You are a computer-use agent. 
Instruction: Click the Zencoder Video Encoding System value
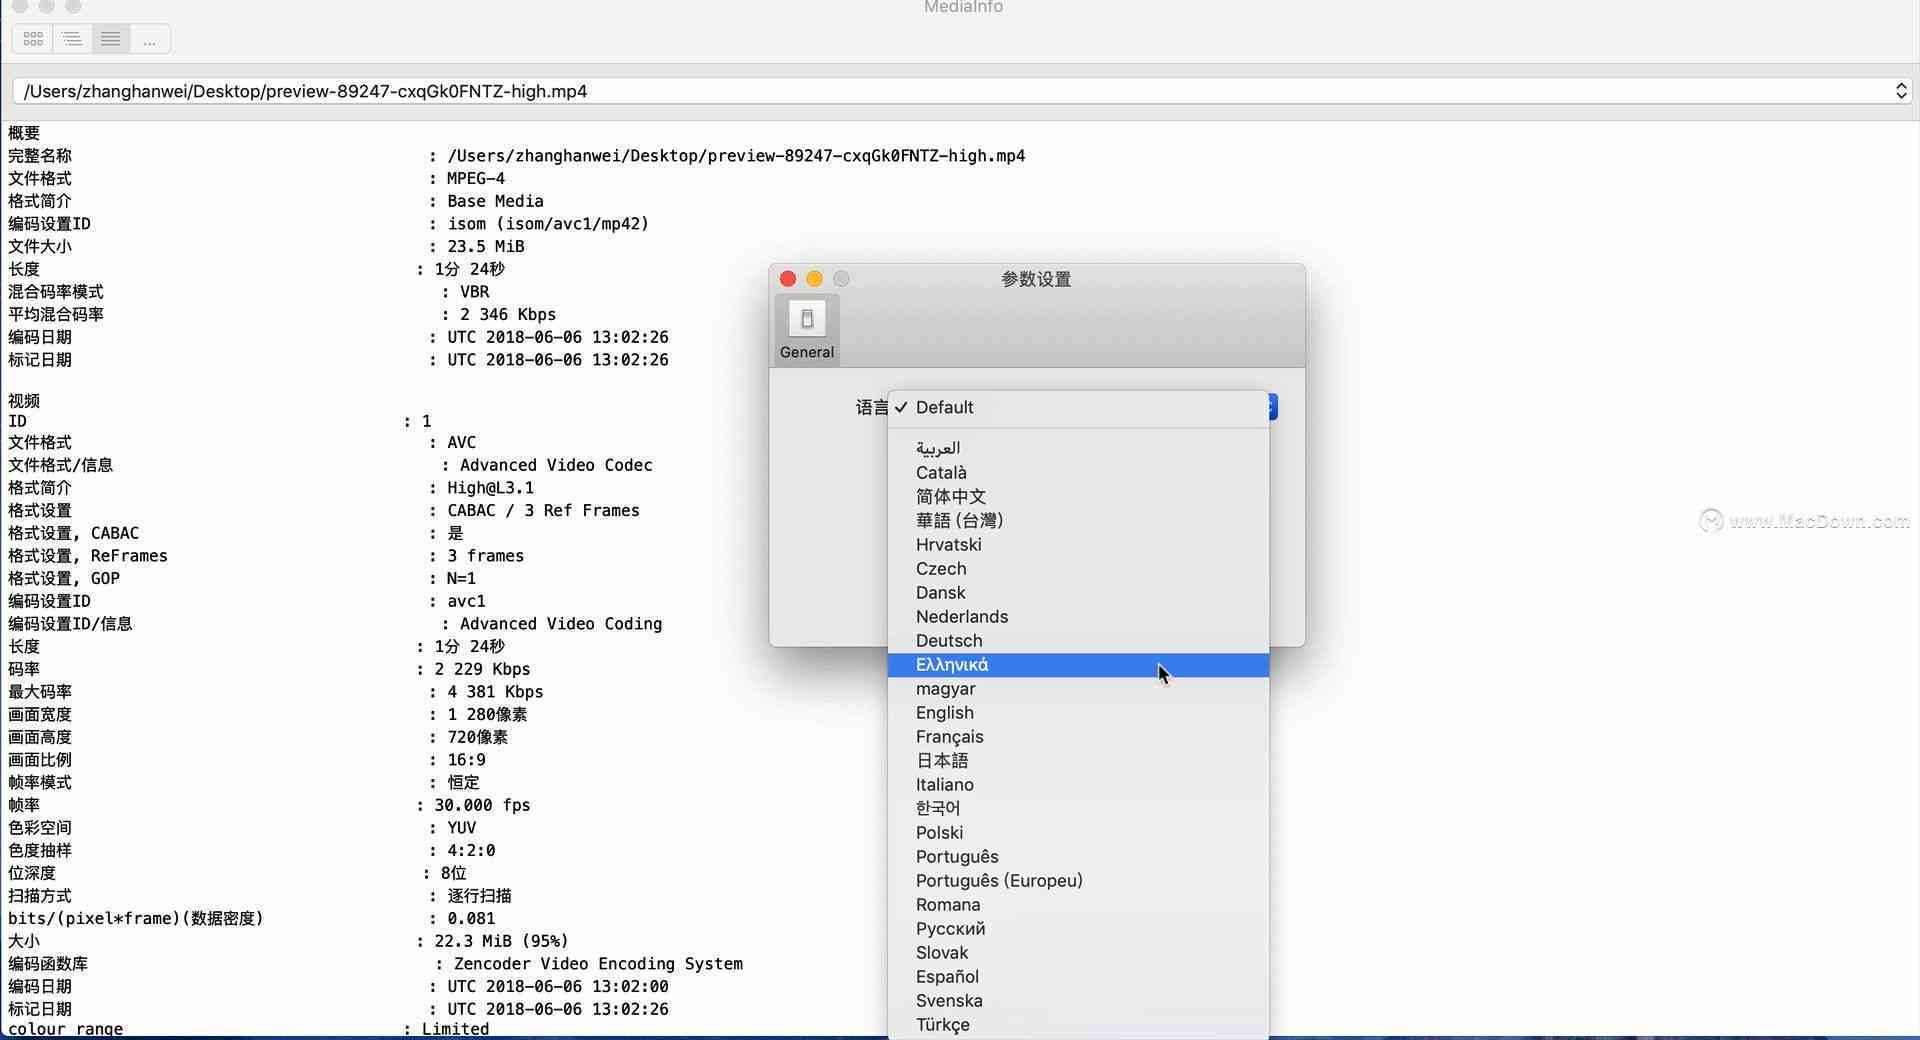click(x=598, y=964)
